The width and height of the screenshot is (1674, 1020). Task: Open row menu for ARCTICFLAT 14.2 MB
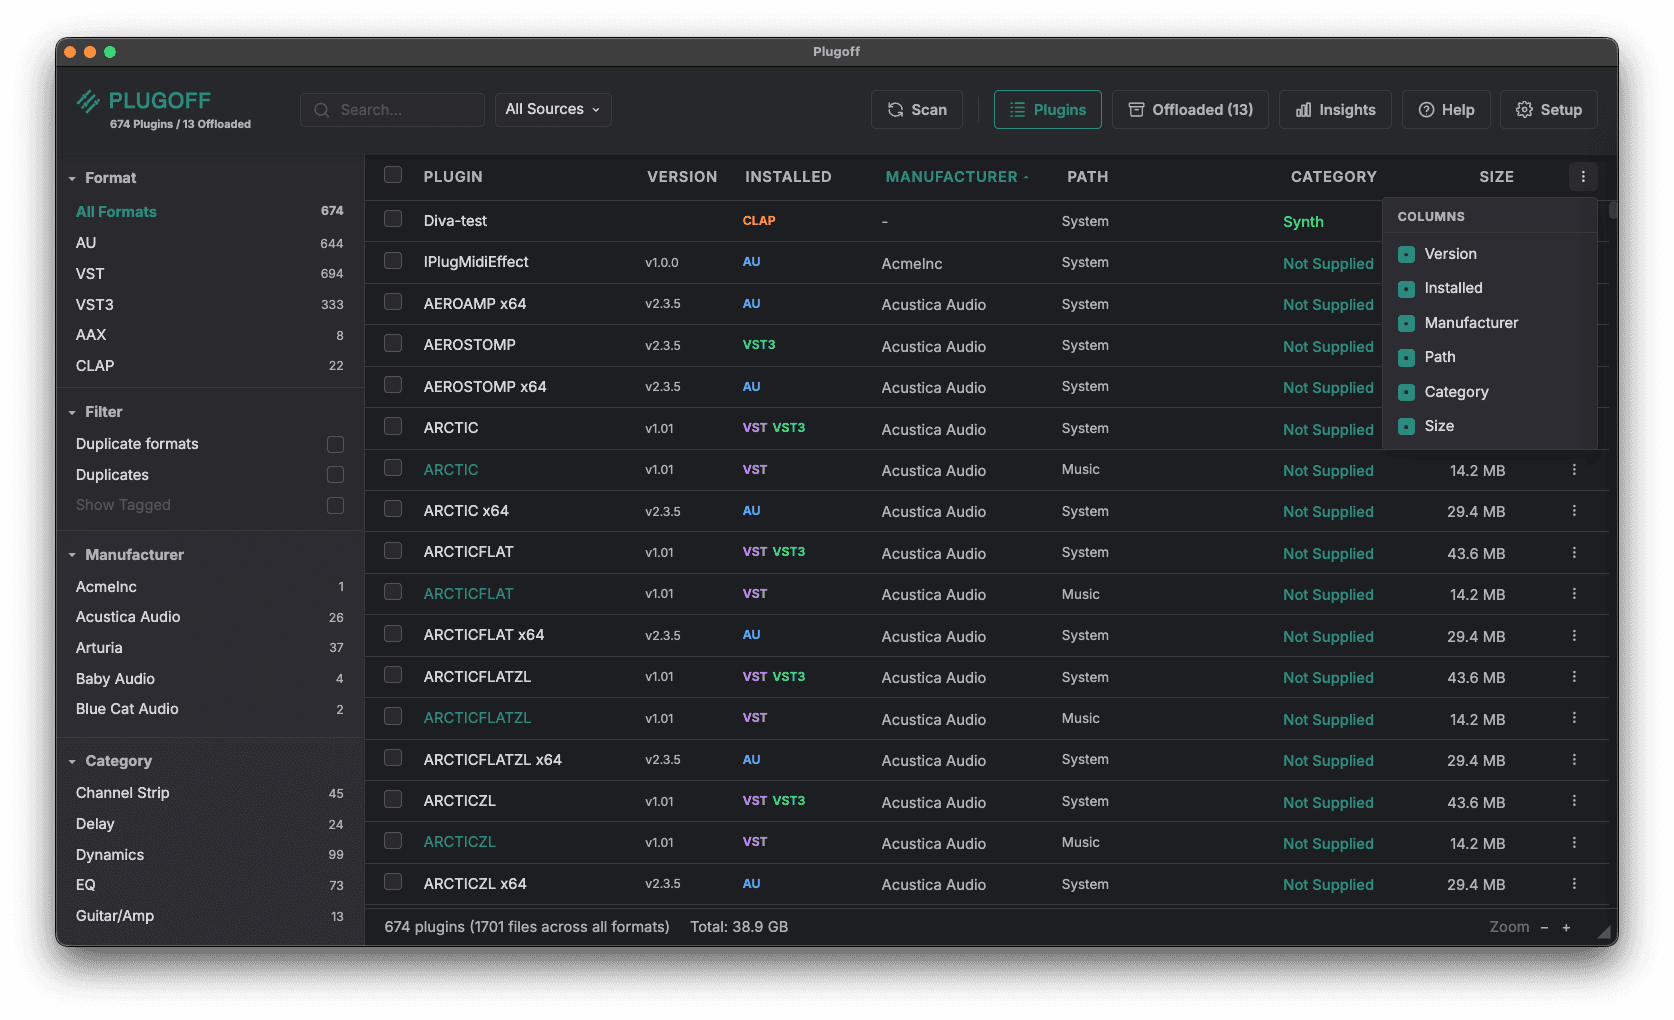pos(1574,594)
